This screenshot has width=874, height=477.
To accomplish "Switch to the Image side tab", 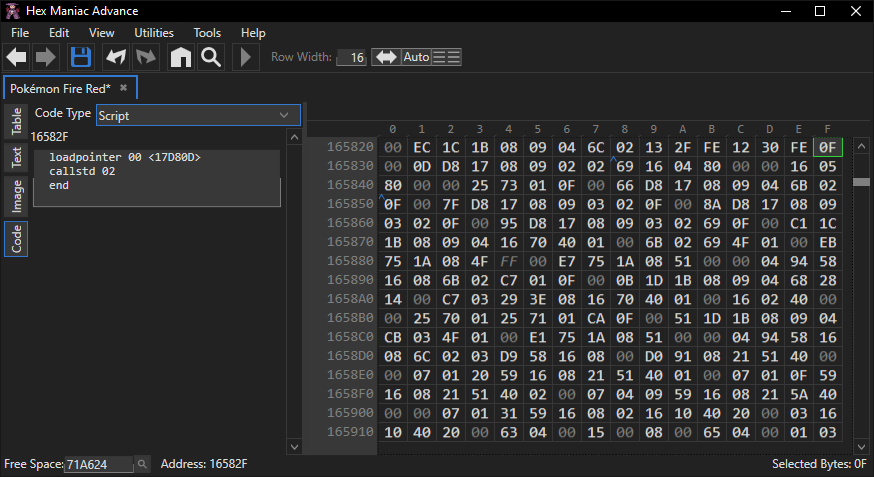I will click(x=17, y=196).
